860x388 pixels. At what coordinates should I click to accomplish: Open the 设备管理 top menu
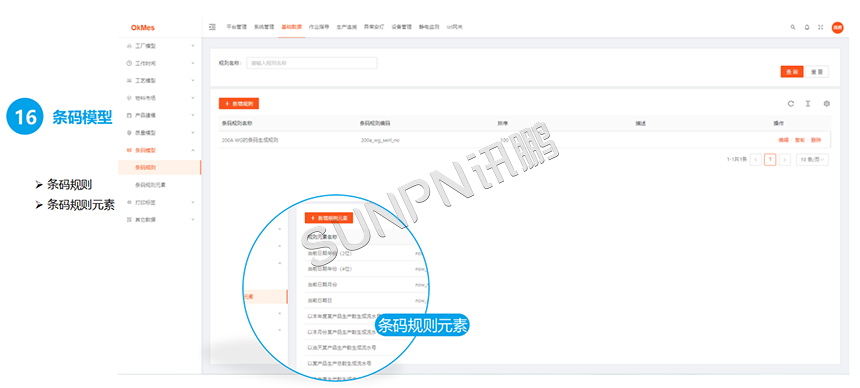click(401, 26)
